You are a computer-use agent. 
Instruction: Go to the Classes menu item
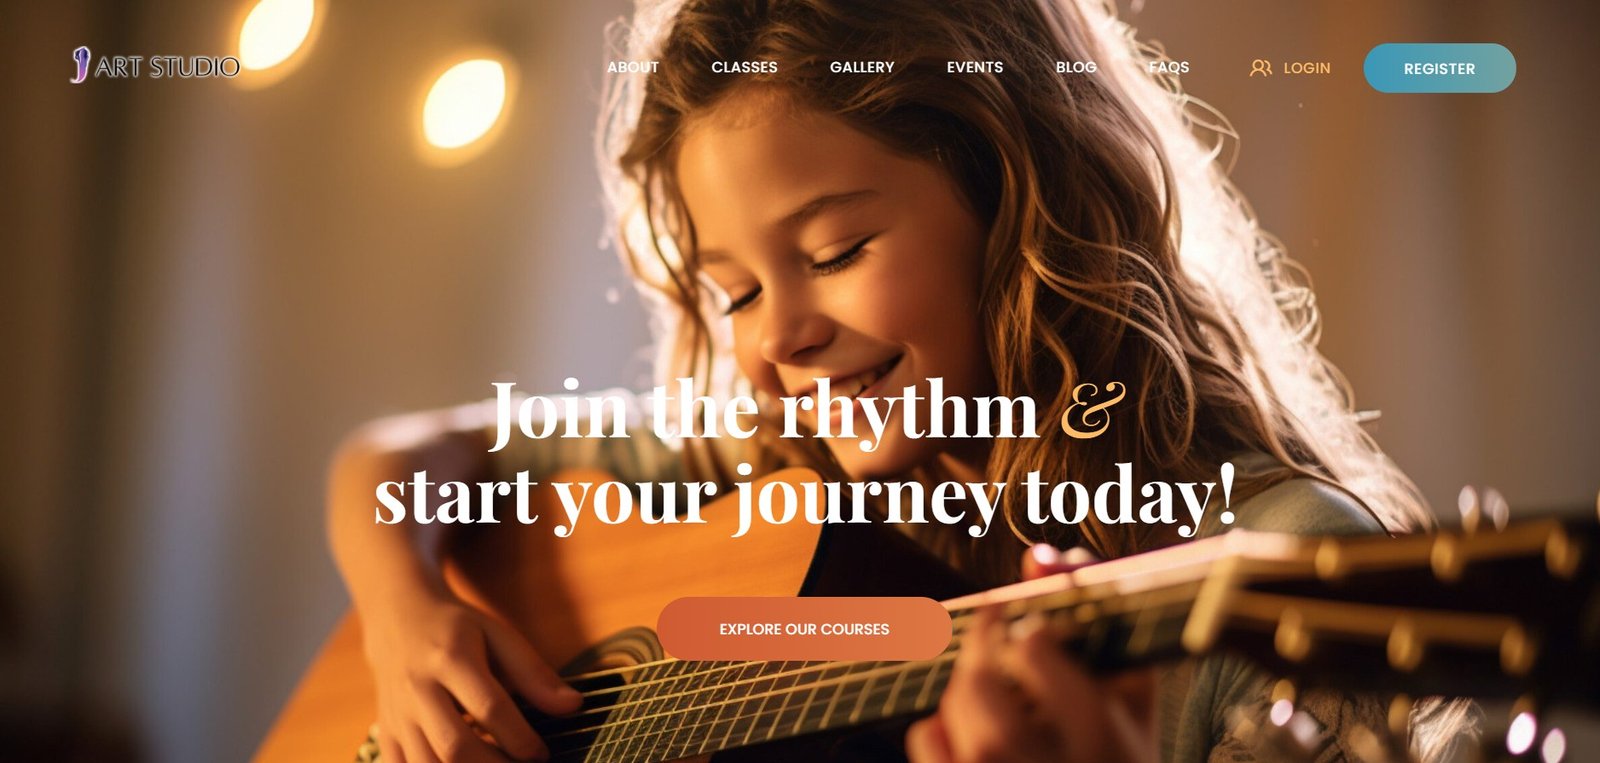[744, 67]
